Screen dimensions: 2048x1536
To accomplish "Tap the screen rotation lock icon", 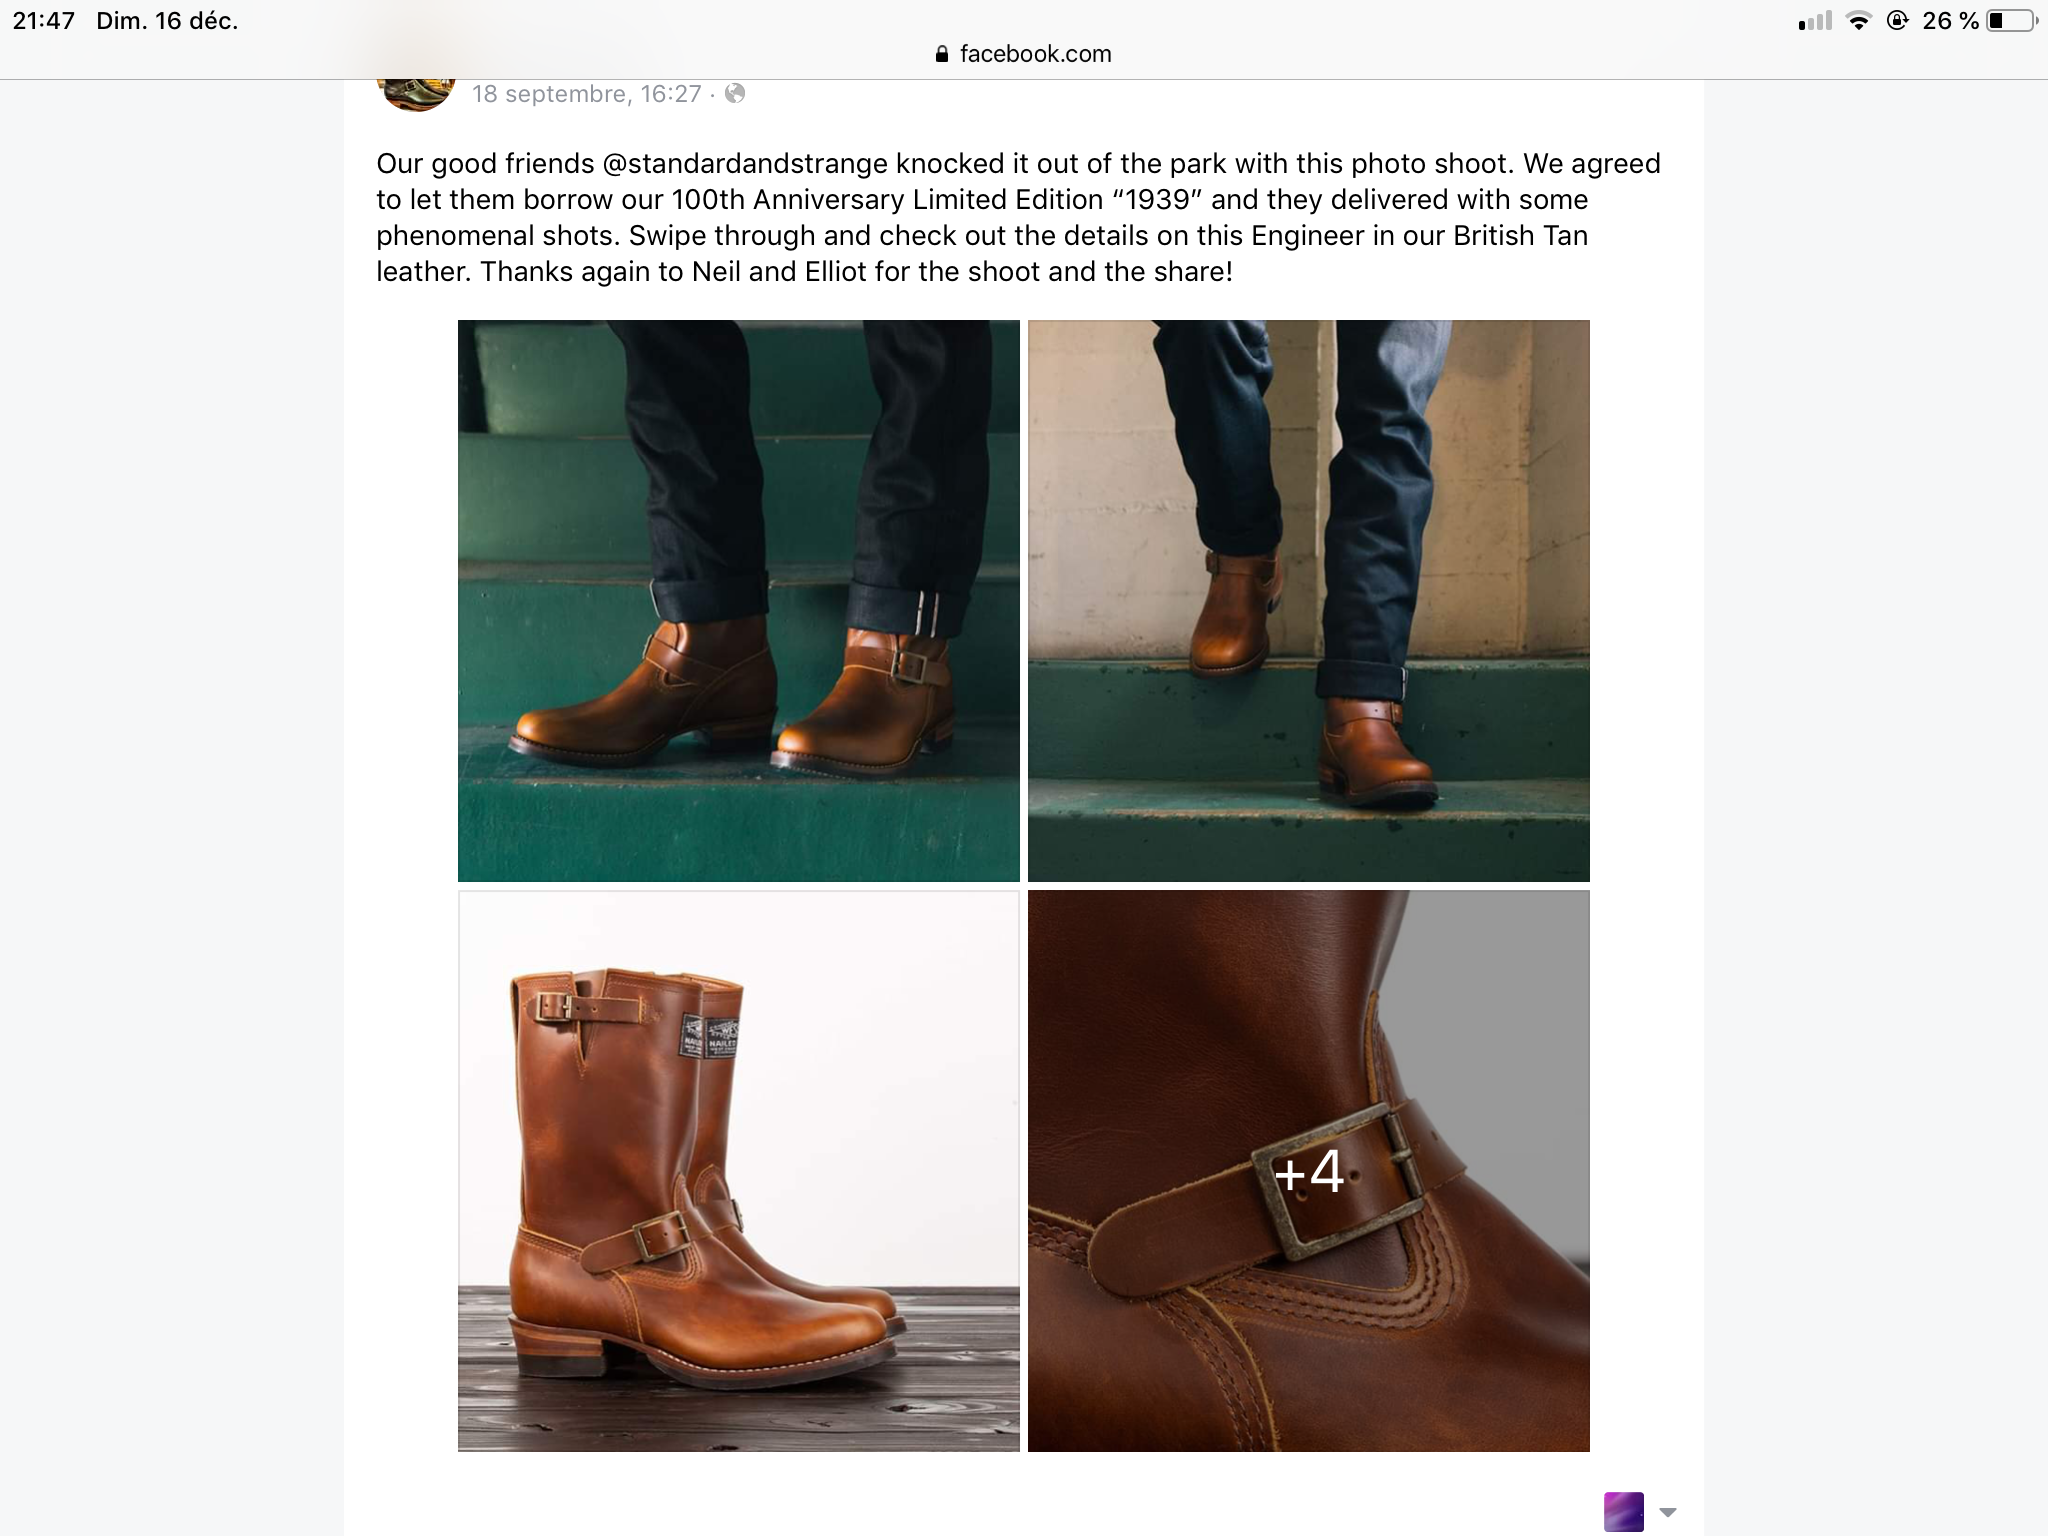I will tap(1897, 21).
